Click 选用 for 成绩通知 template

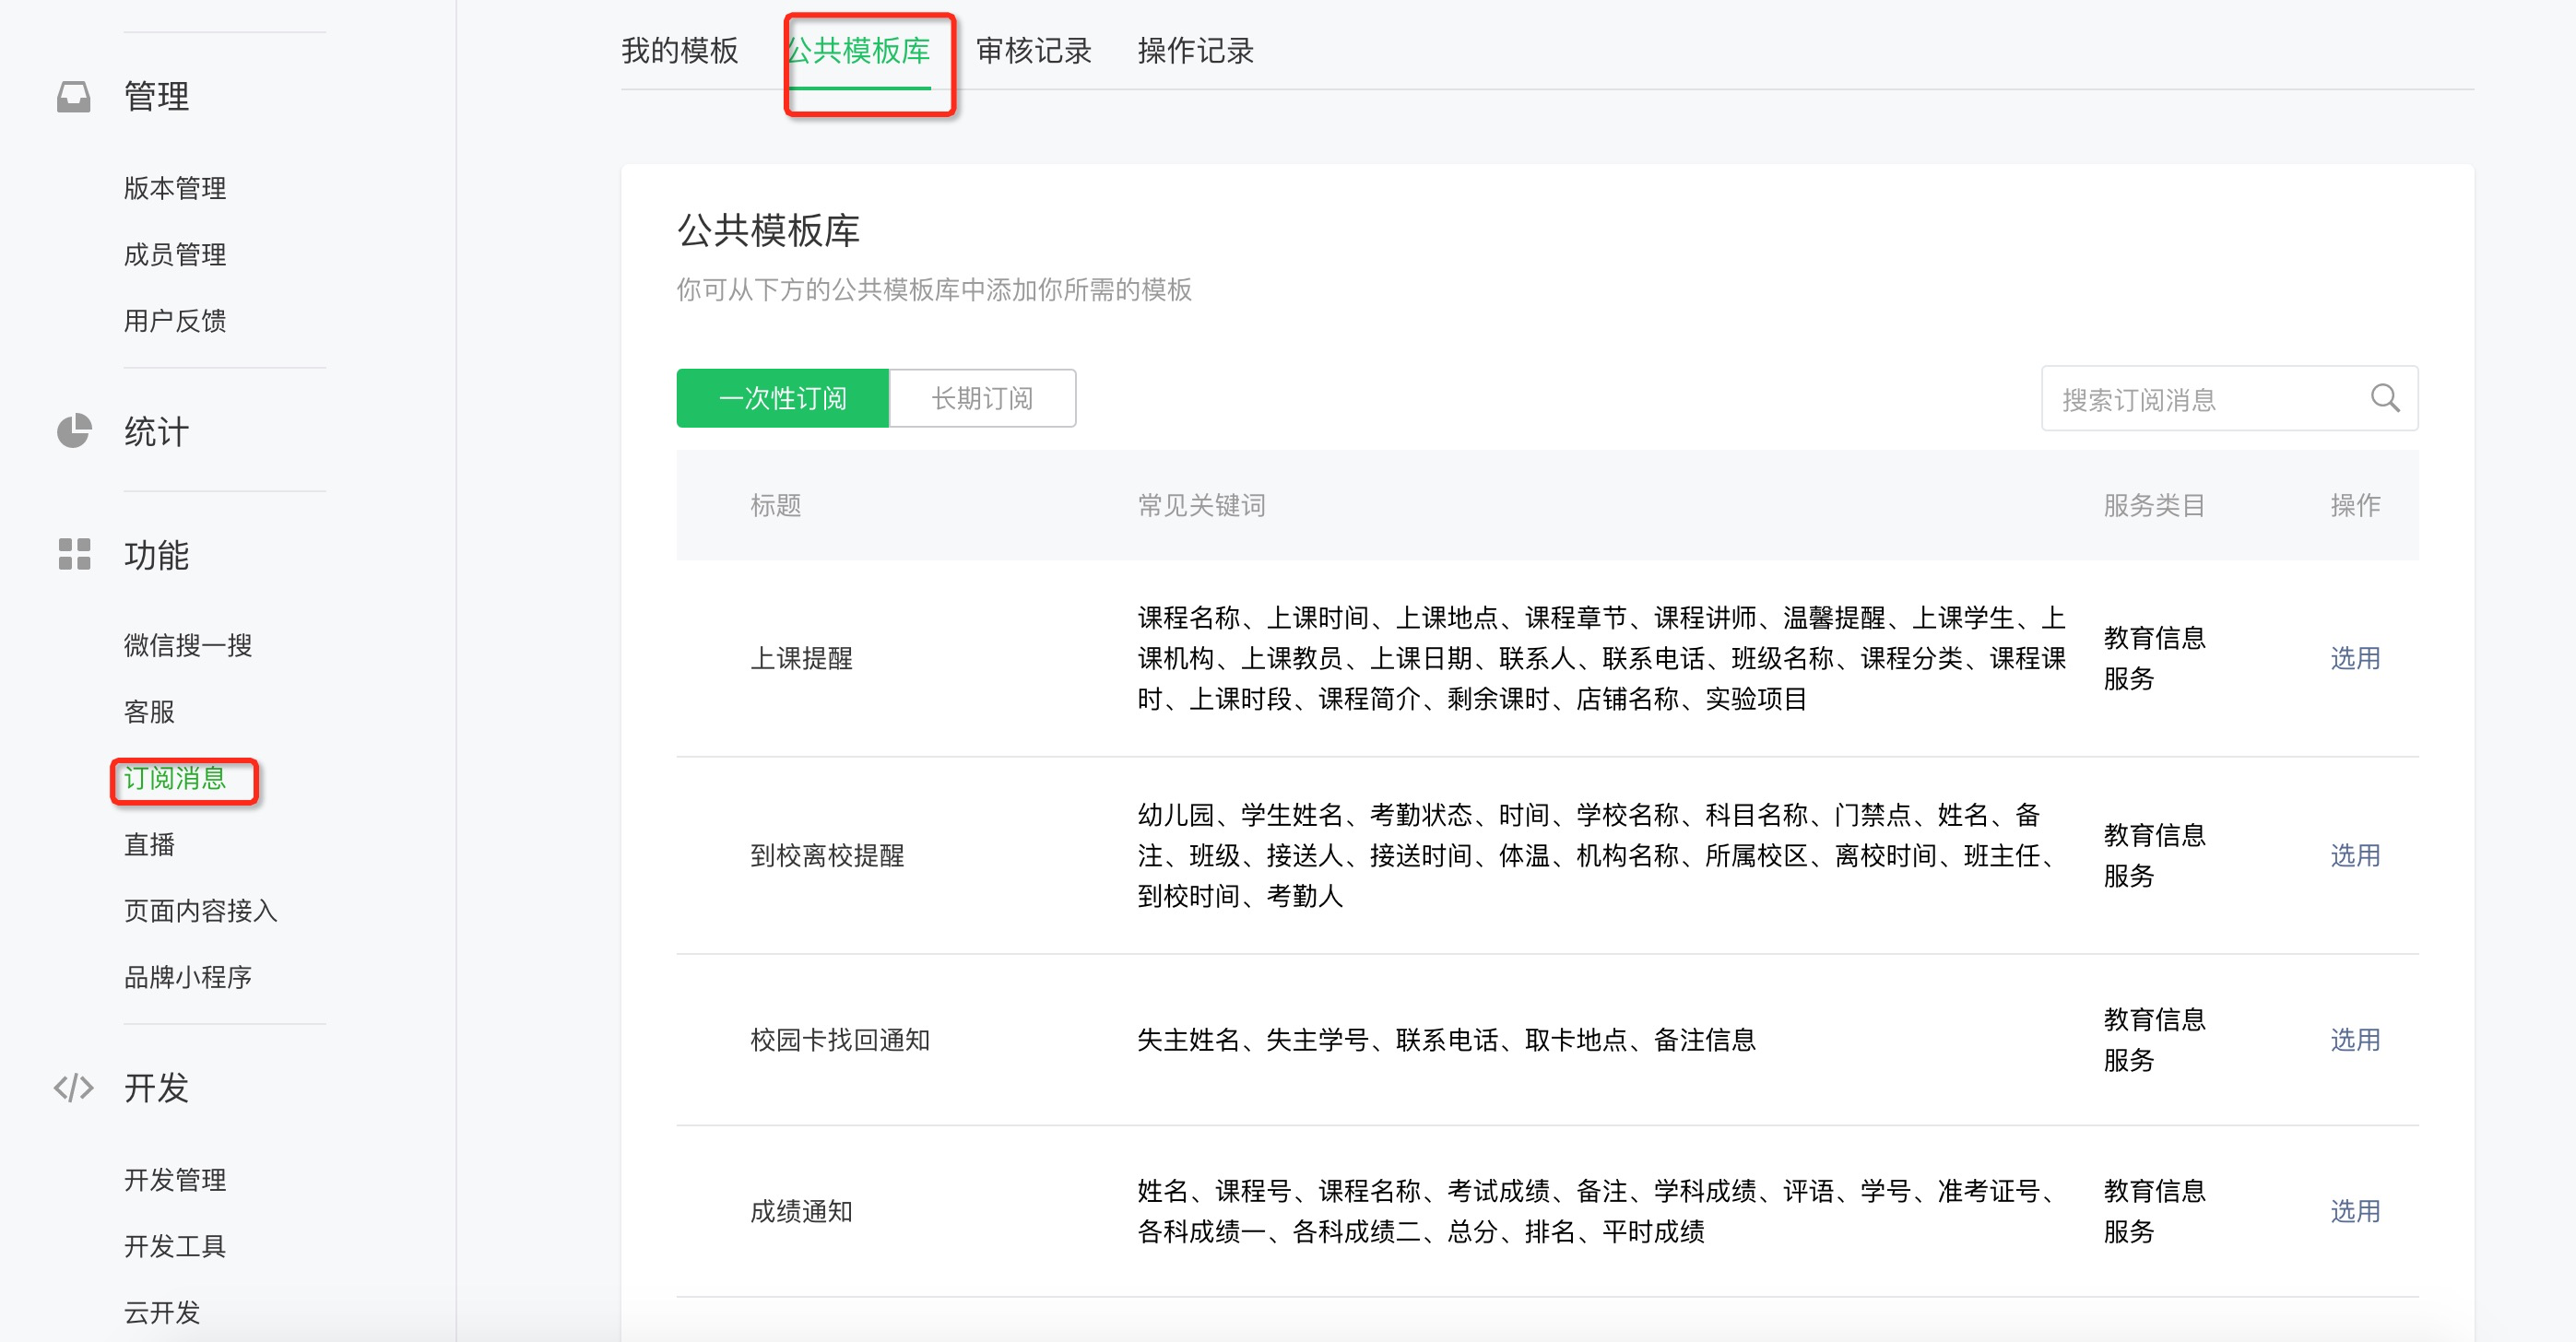2354,1211
